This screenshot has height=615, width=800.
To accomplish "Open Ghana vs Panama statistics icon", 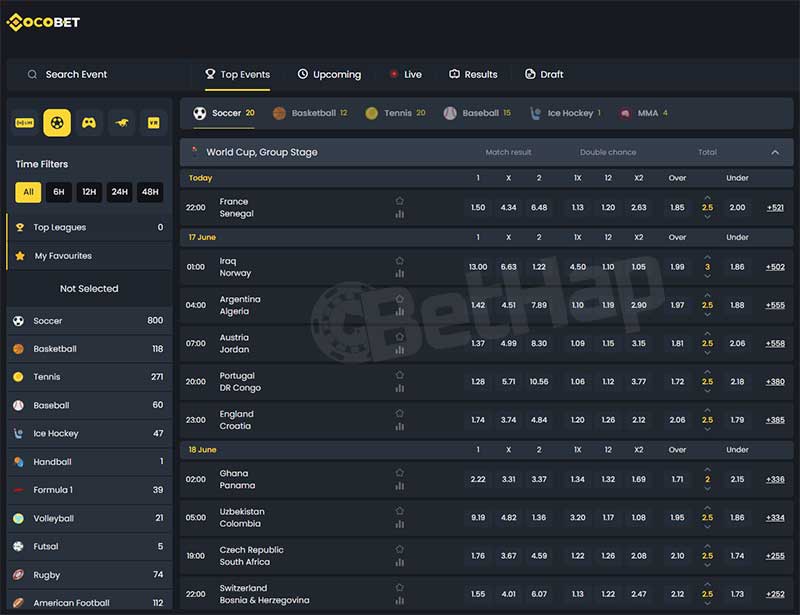I will pyautogui.click(x=399, y=486).
